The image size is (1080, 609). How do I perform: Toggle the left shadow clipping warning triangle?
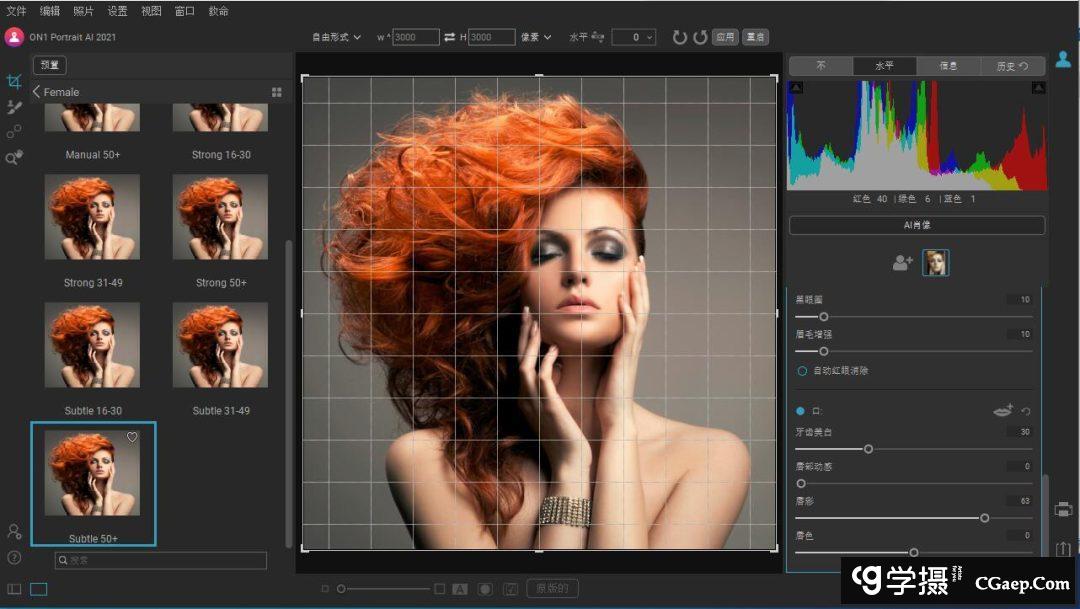796,89
